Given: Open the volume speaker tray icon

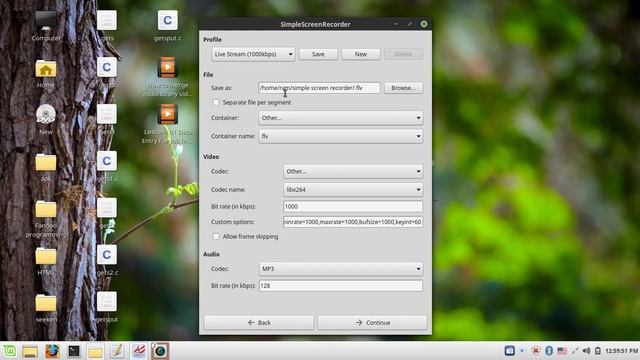Looking at the screenshot, I should point(586,351).
